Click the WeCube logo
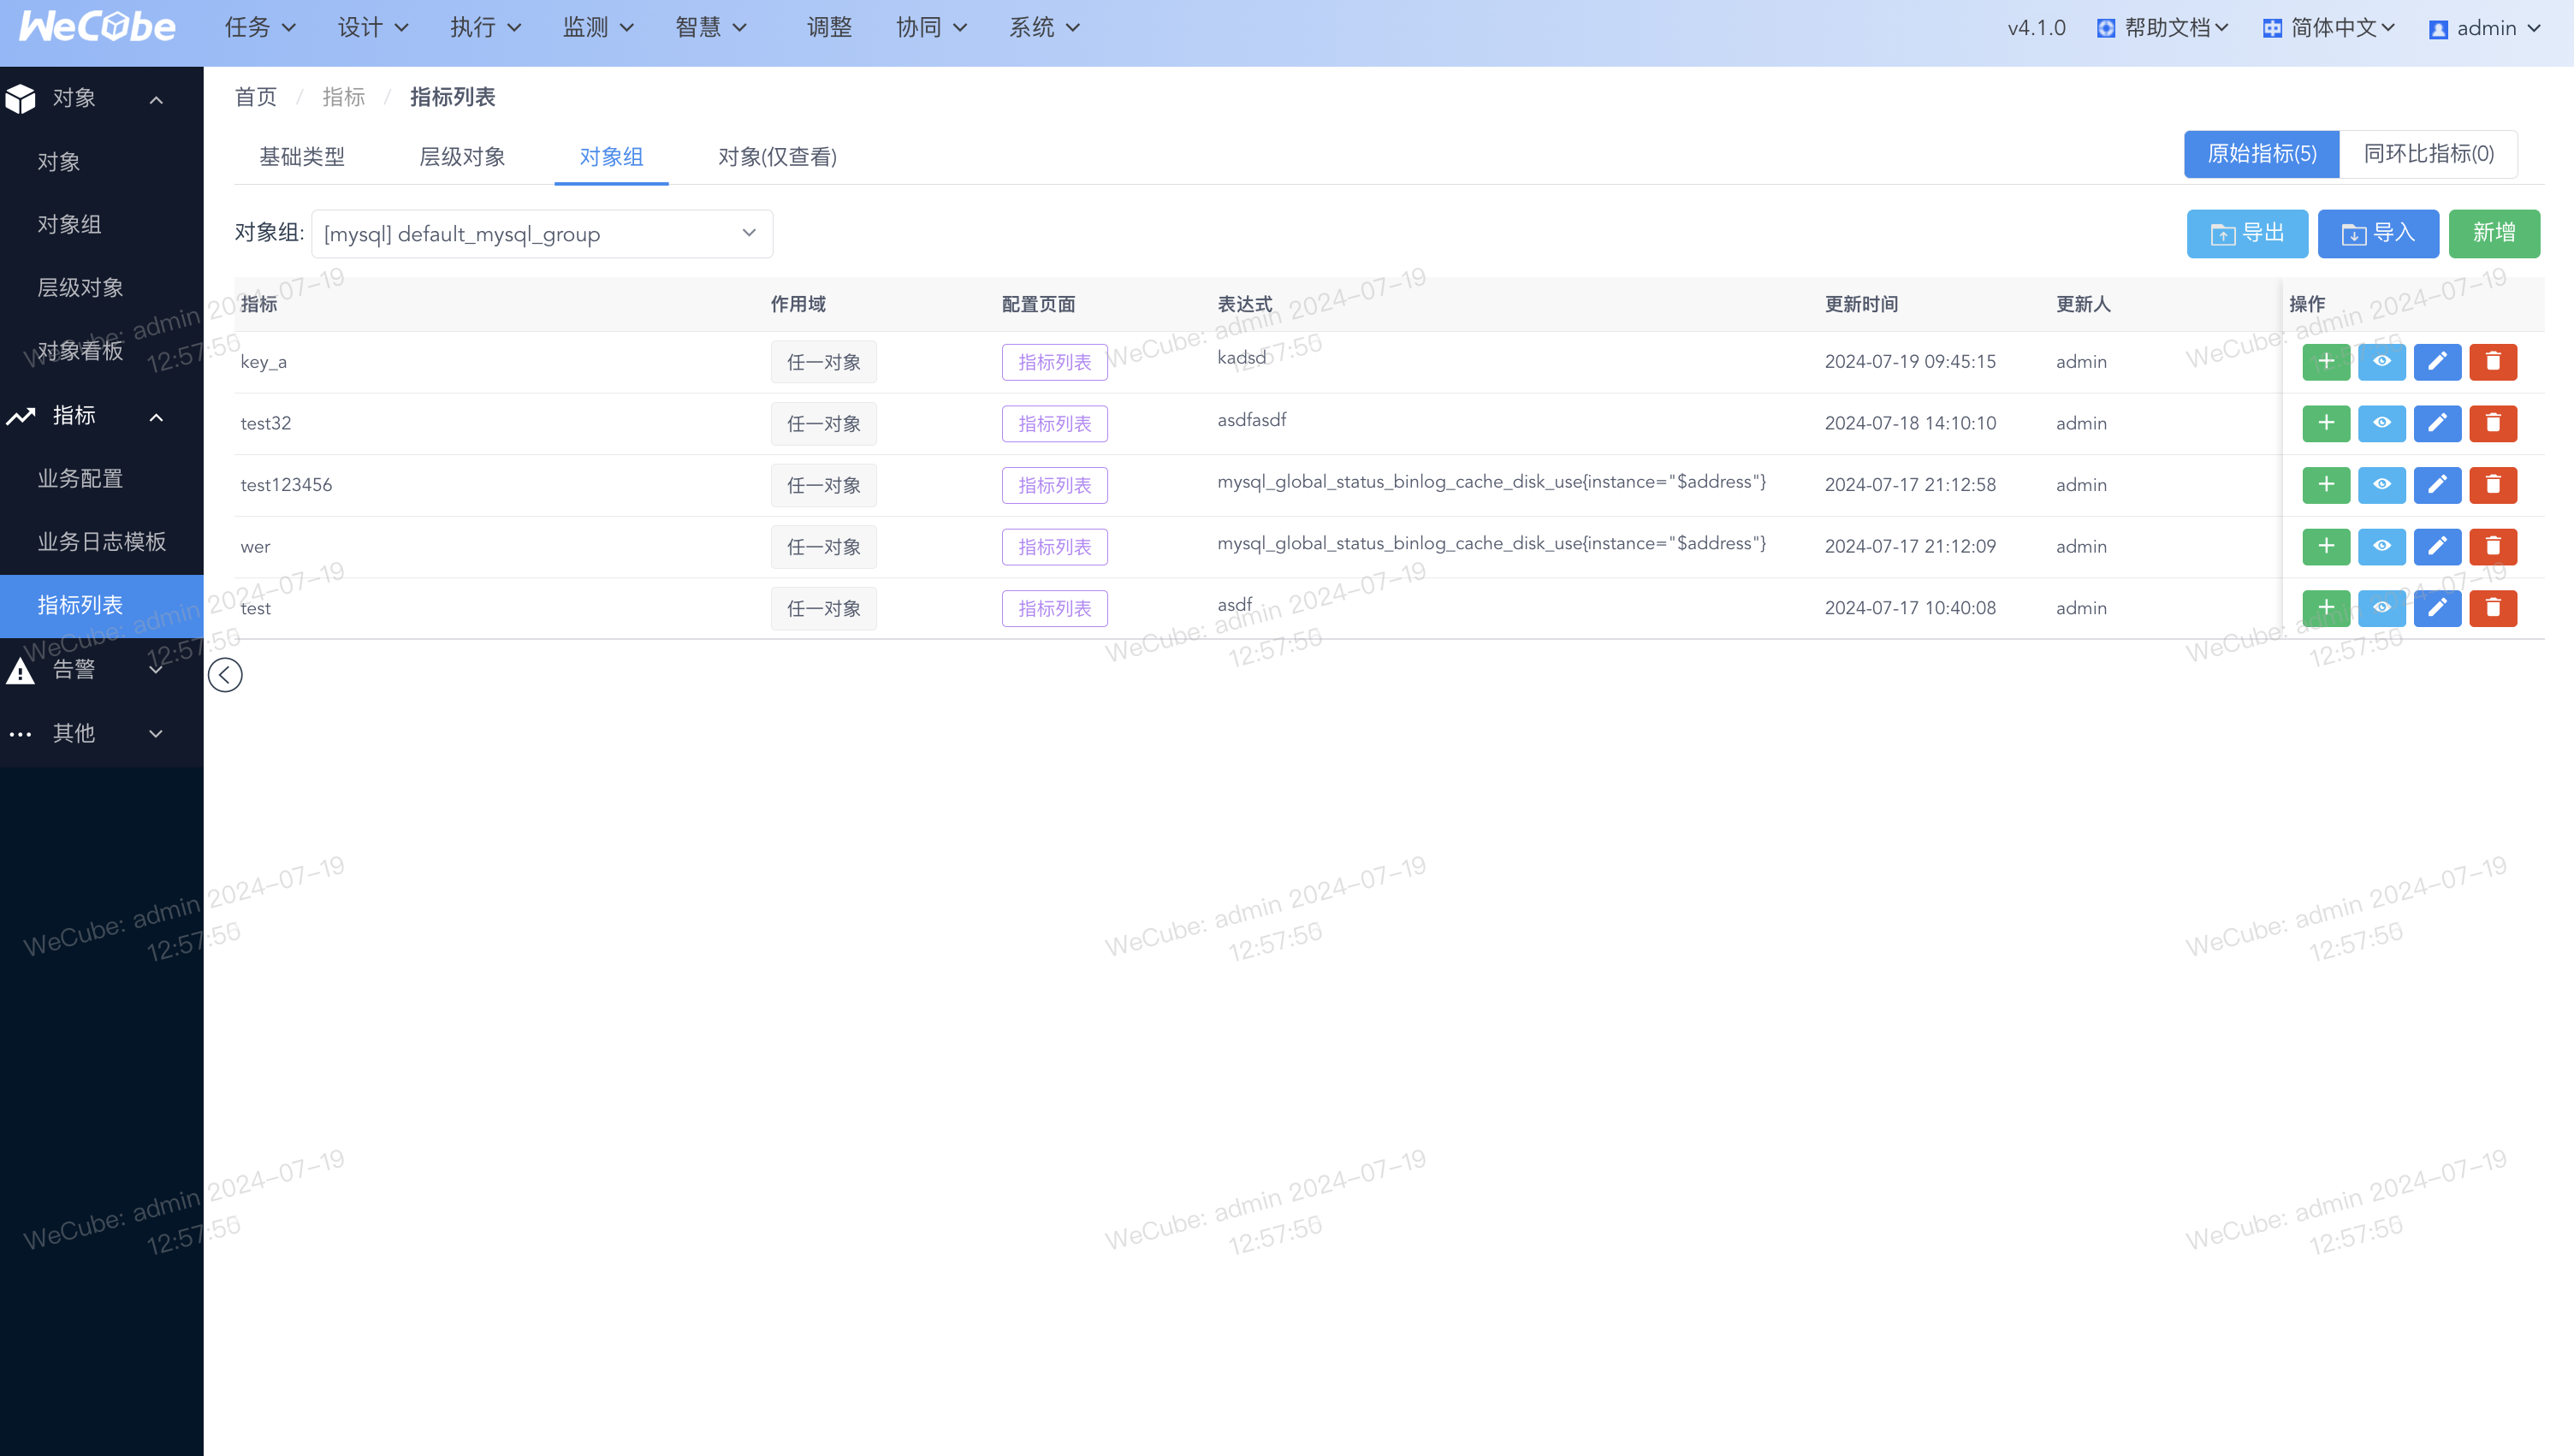The height and width of the screenshot is (1456, 2574). (98, 27)
